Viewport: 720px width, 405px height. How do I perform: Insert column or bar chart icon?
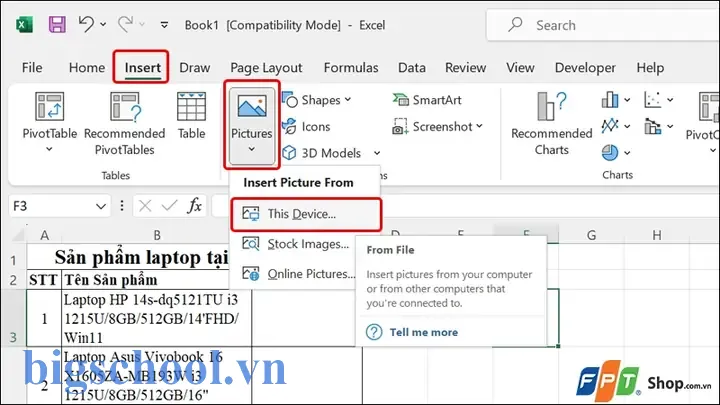pos(610,100)
